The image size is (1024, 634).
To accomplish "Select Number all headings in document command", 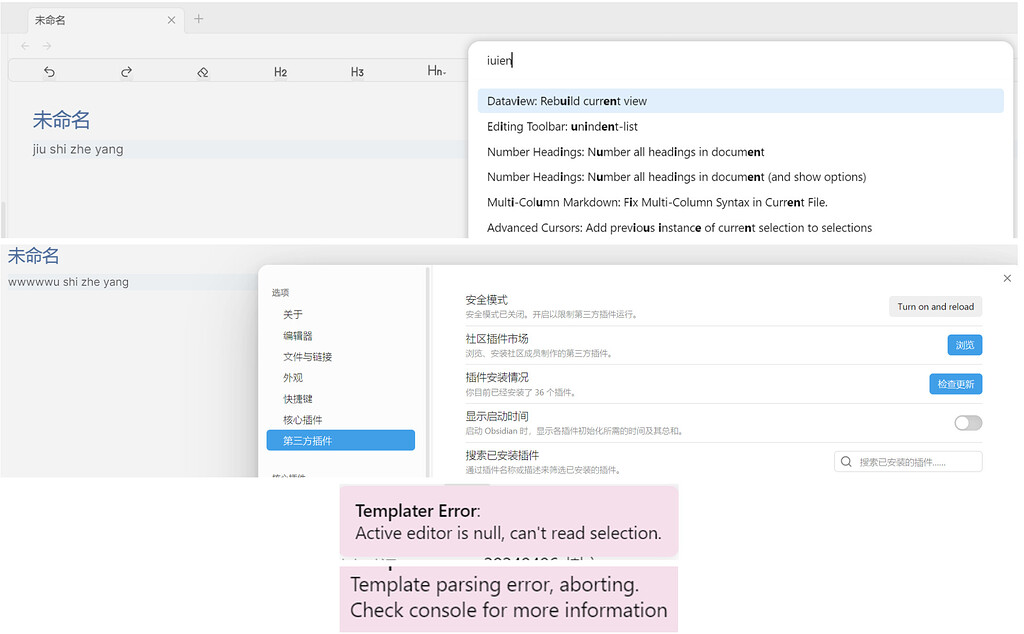I will (x=741, y=152).
